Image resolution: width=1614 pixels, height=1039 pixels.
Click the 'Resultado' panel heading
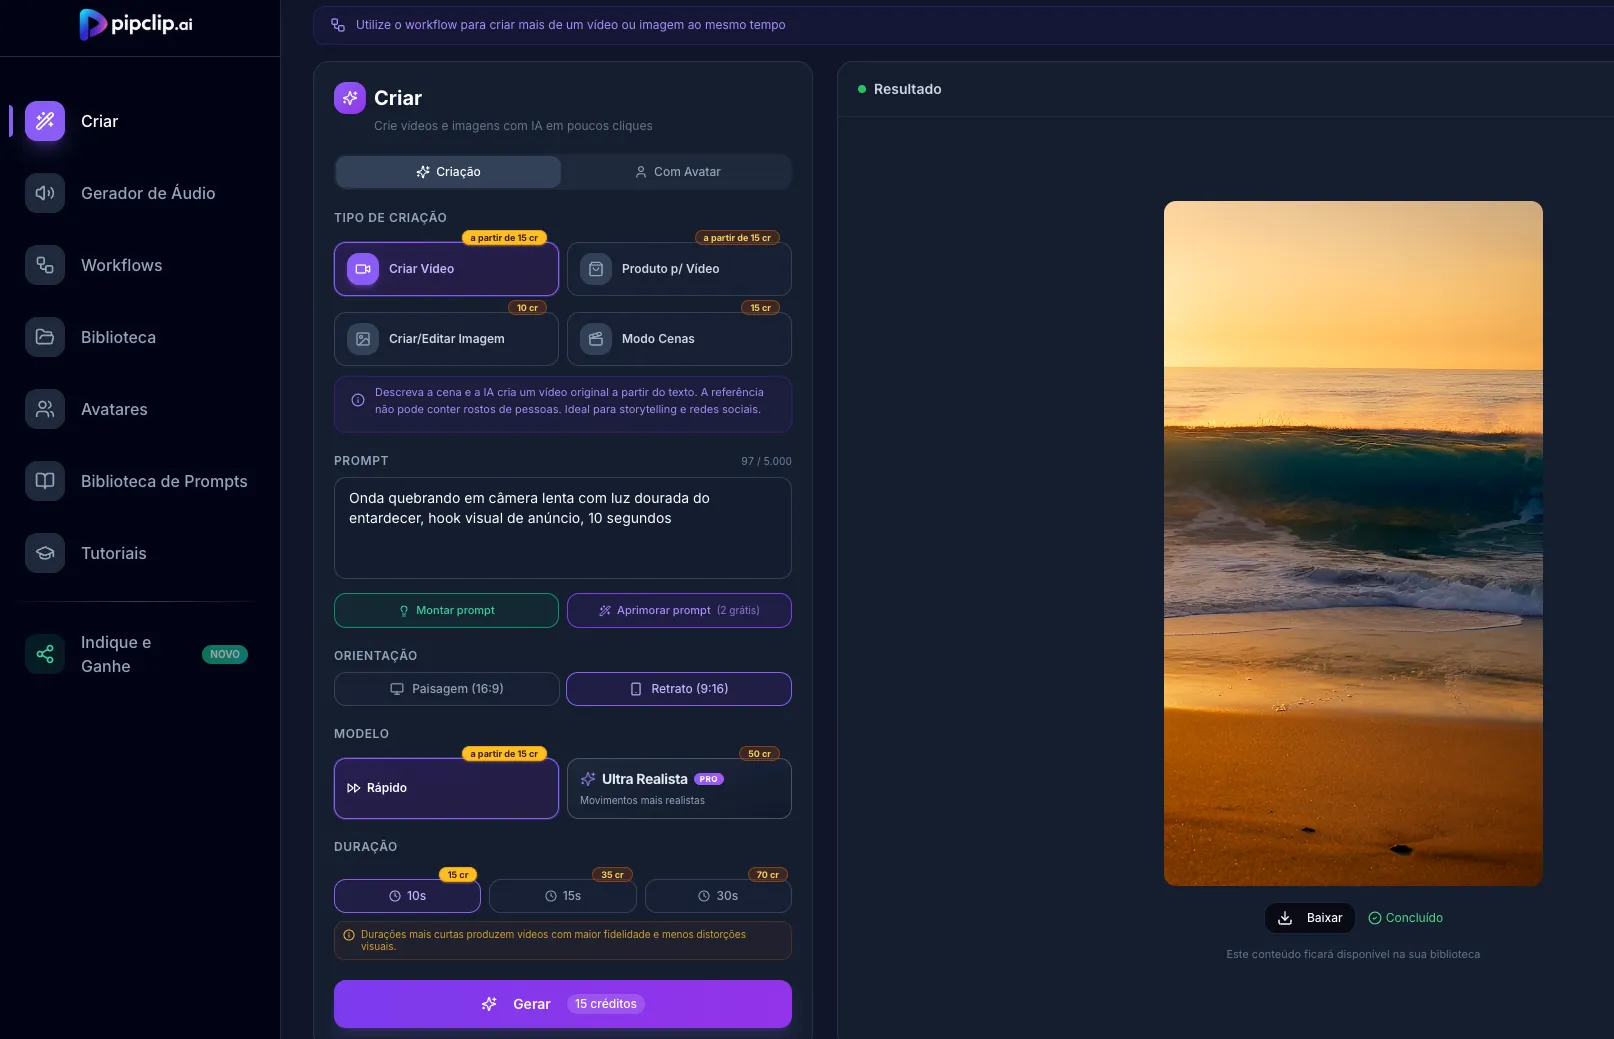click(907, 89)
